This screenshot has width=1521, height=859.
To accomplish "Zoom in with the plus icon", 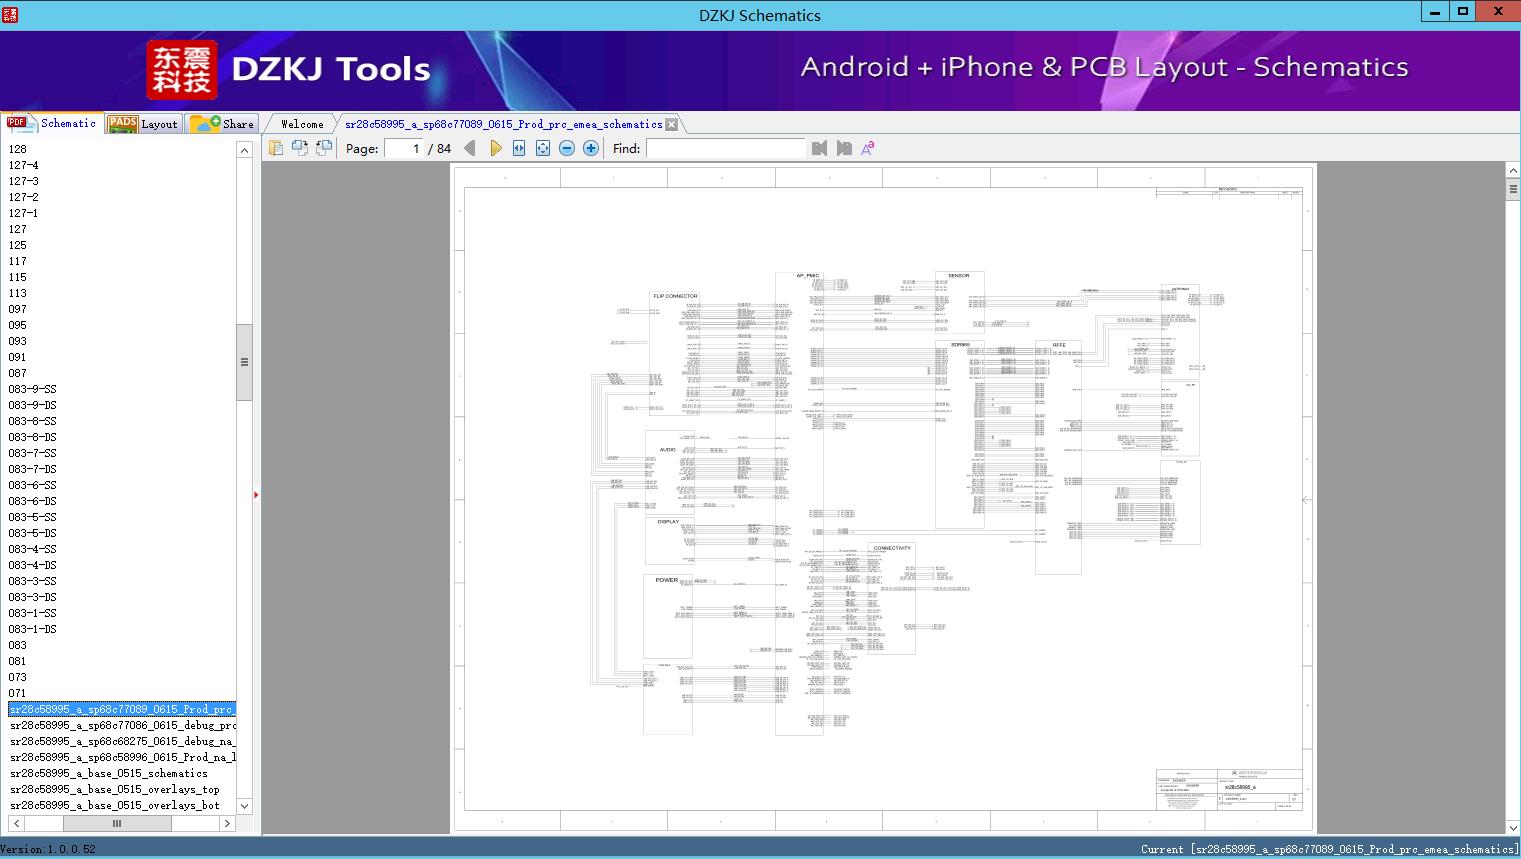I will click(x=591, y=148).
